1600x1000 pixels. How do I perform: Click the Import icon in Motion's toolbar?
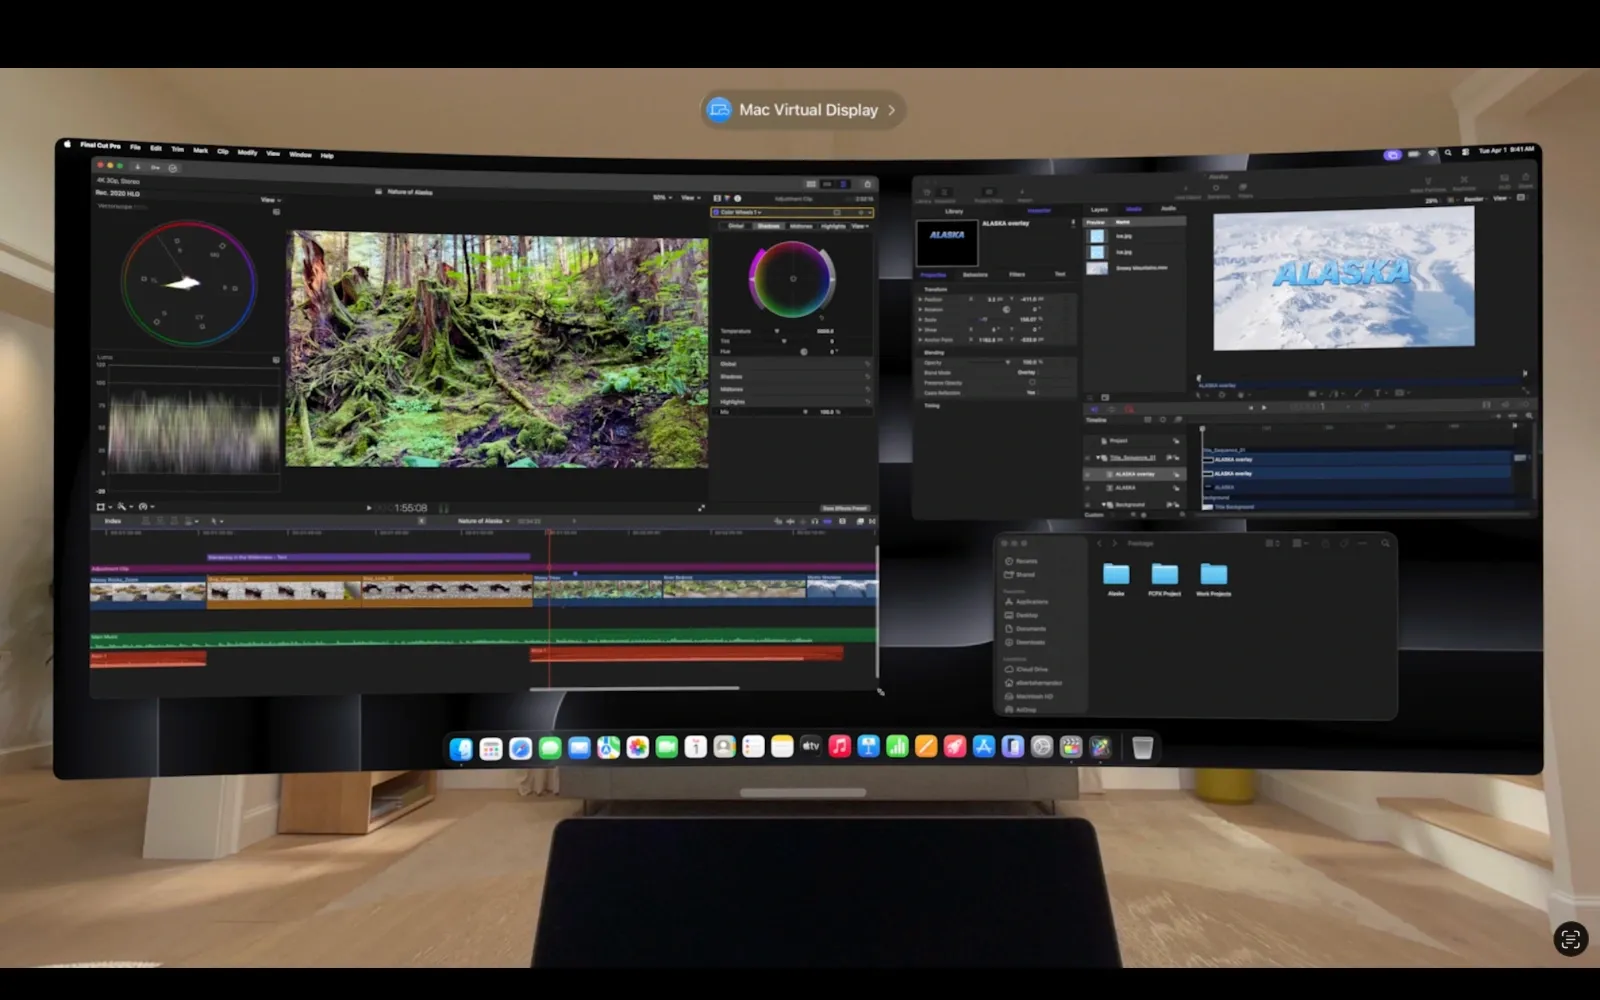point(1022,192)
